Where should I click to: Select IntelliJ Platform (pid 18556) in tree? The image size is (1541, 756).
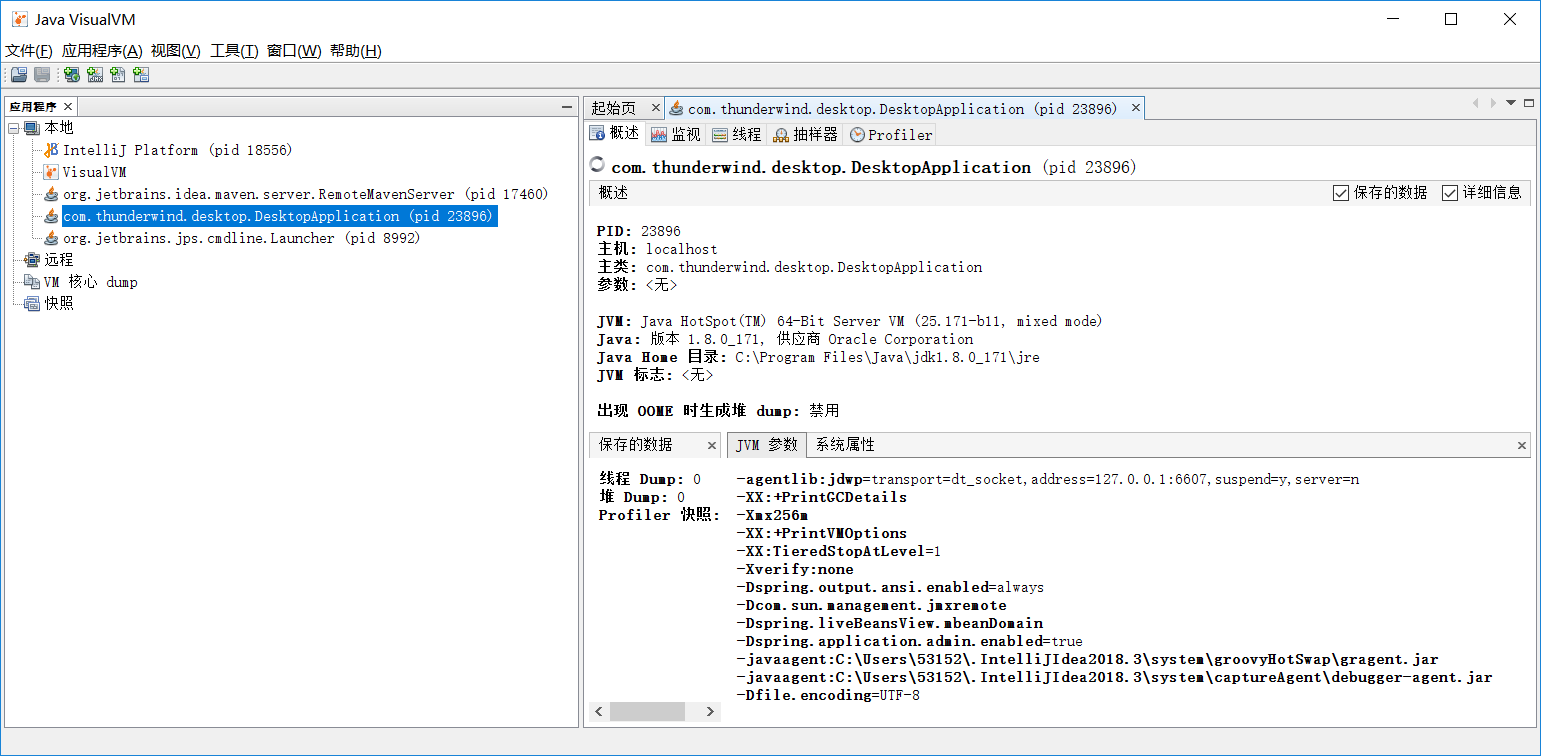tap(177, 150)
